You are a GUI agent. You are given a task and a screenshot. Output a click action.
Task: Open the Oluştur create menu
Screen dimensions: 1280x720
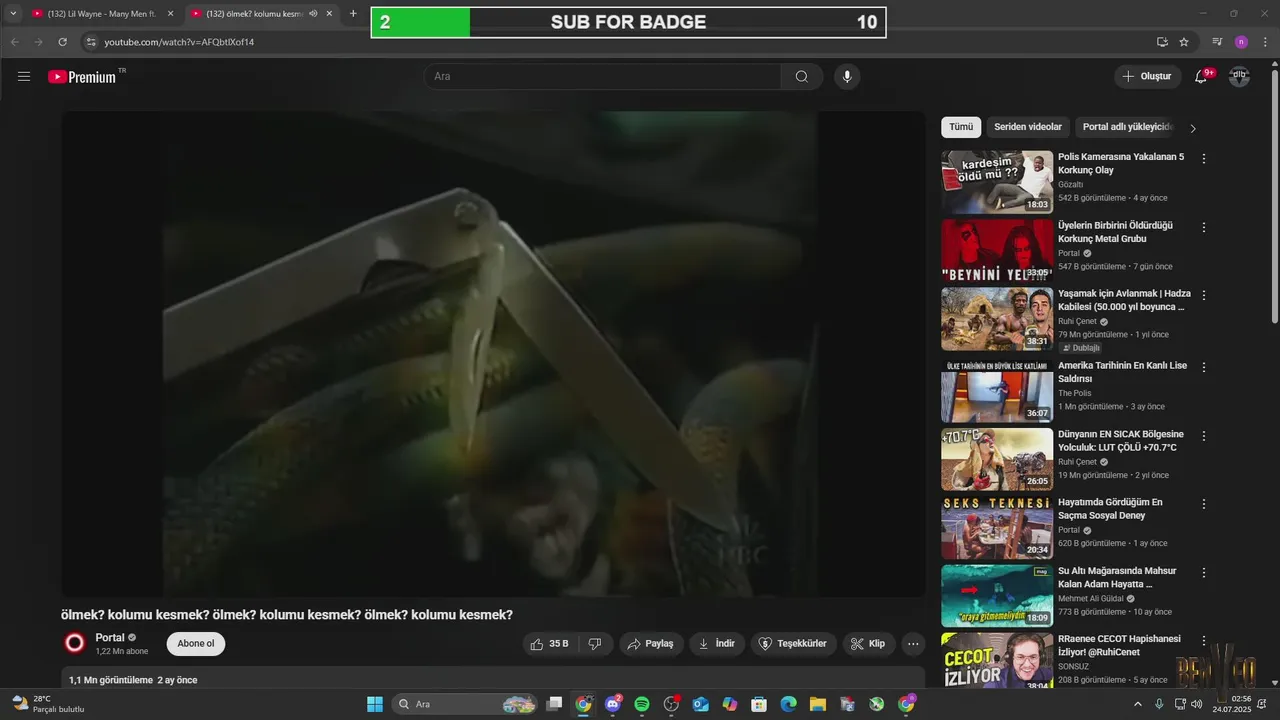(x=1146, y=77)
